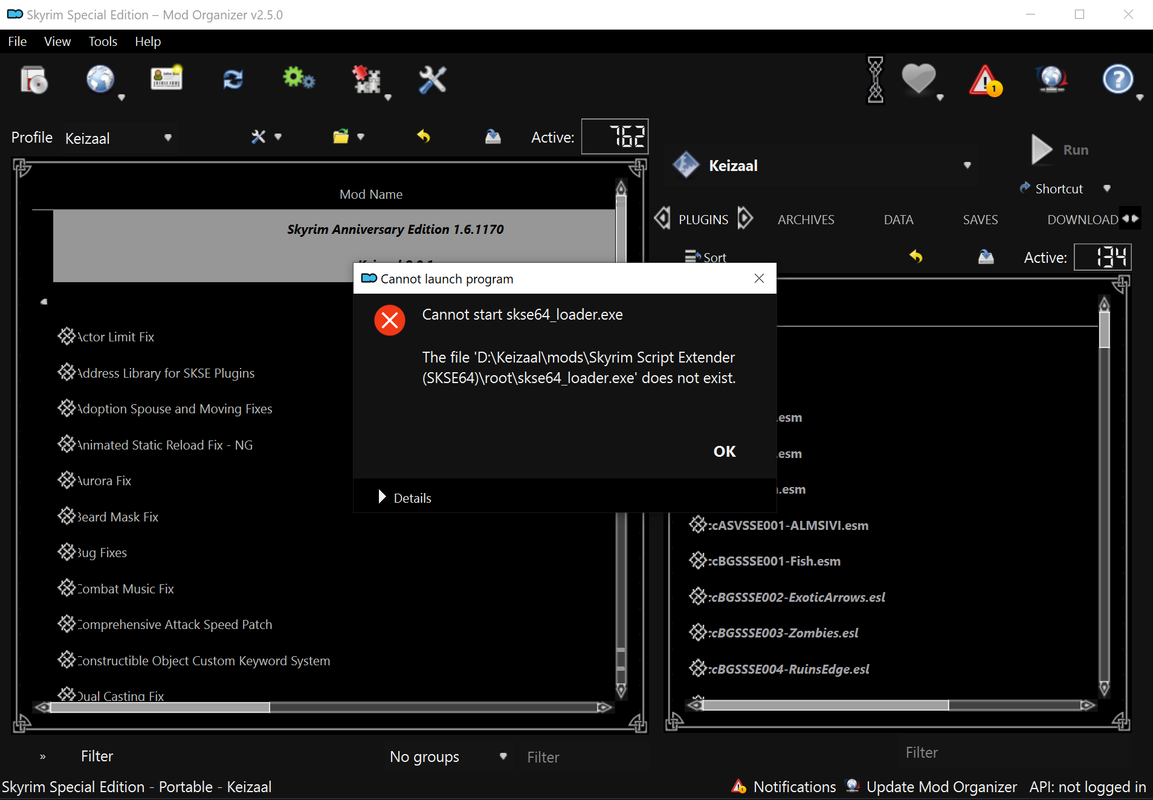Open the red warning notifications icon
Screen dimensions: 1153x800
tap(985, 80)
